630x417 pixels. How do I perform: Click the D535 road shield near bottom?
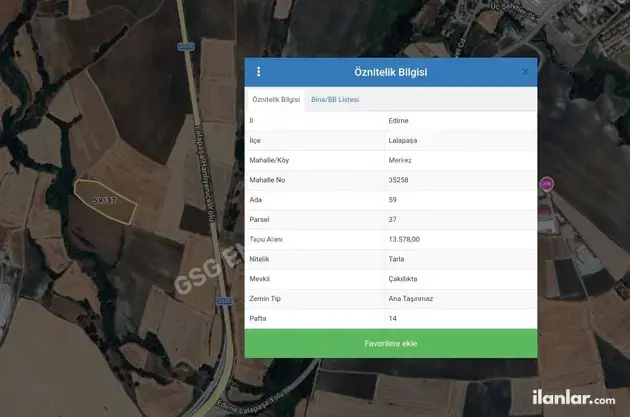(224, 301)
